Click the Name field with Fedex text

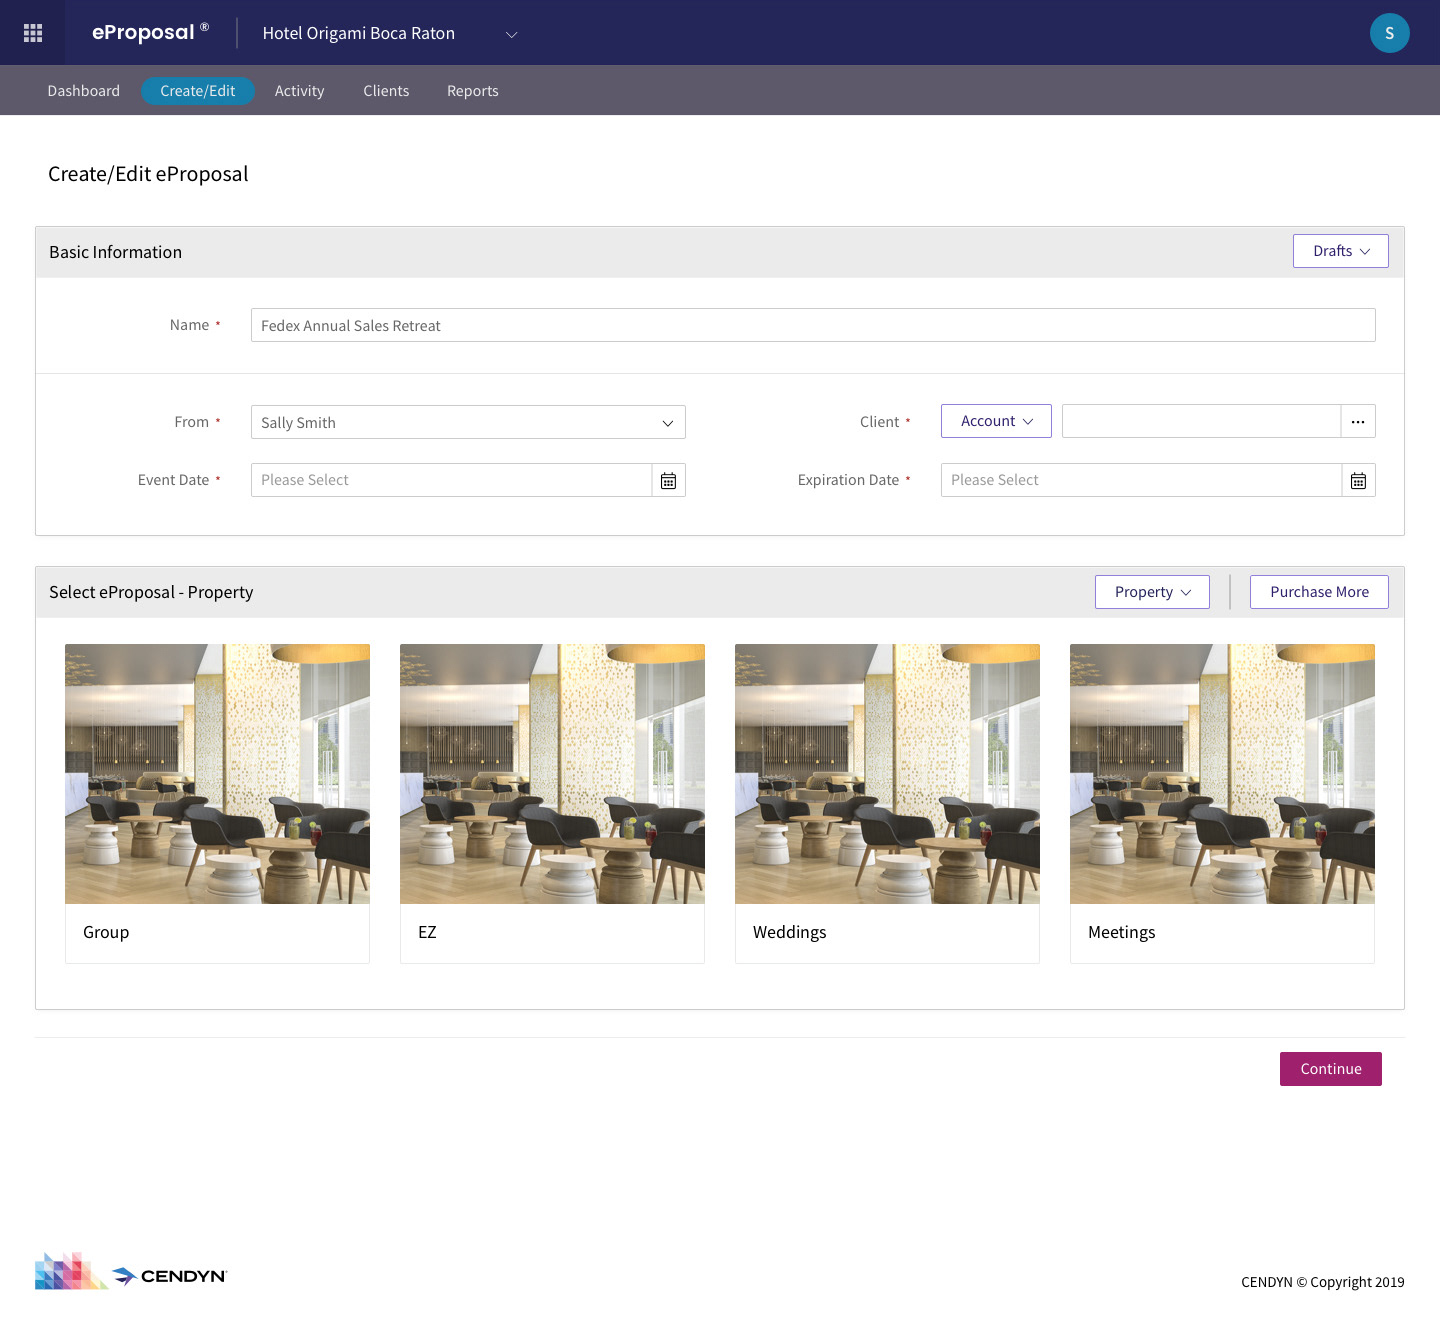pyautogui.click(x=813, y=325)
